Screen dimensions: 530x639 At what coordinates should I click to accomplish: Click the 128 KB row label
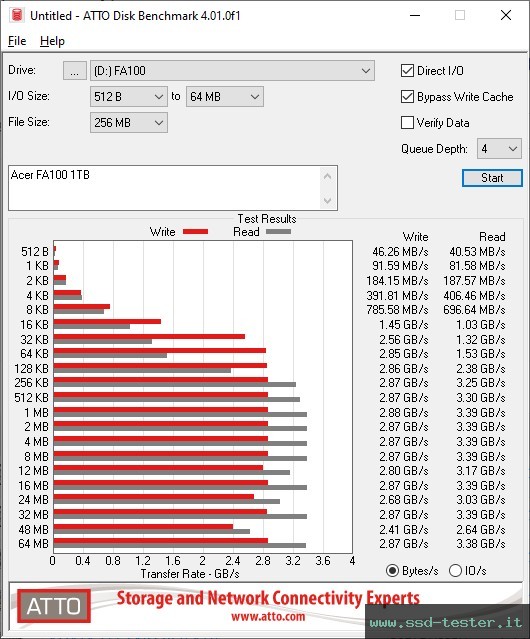31,368
